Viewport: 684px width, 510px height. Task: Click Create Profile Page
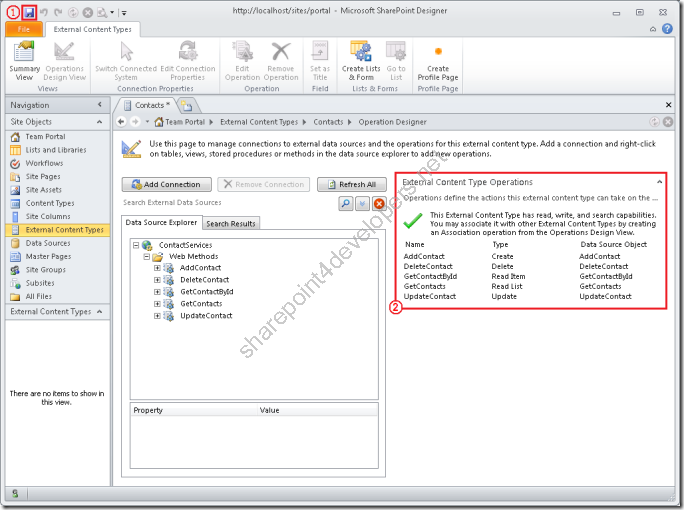coord(438,61)
